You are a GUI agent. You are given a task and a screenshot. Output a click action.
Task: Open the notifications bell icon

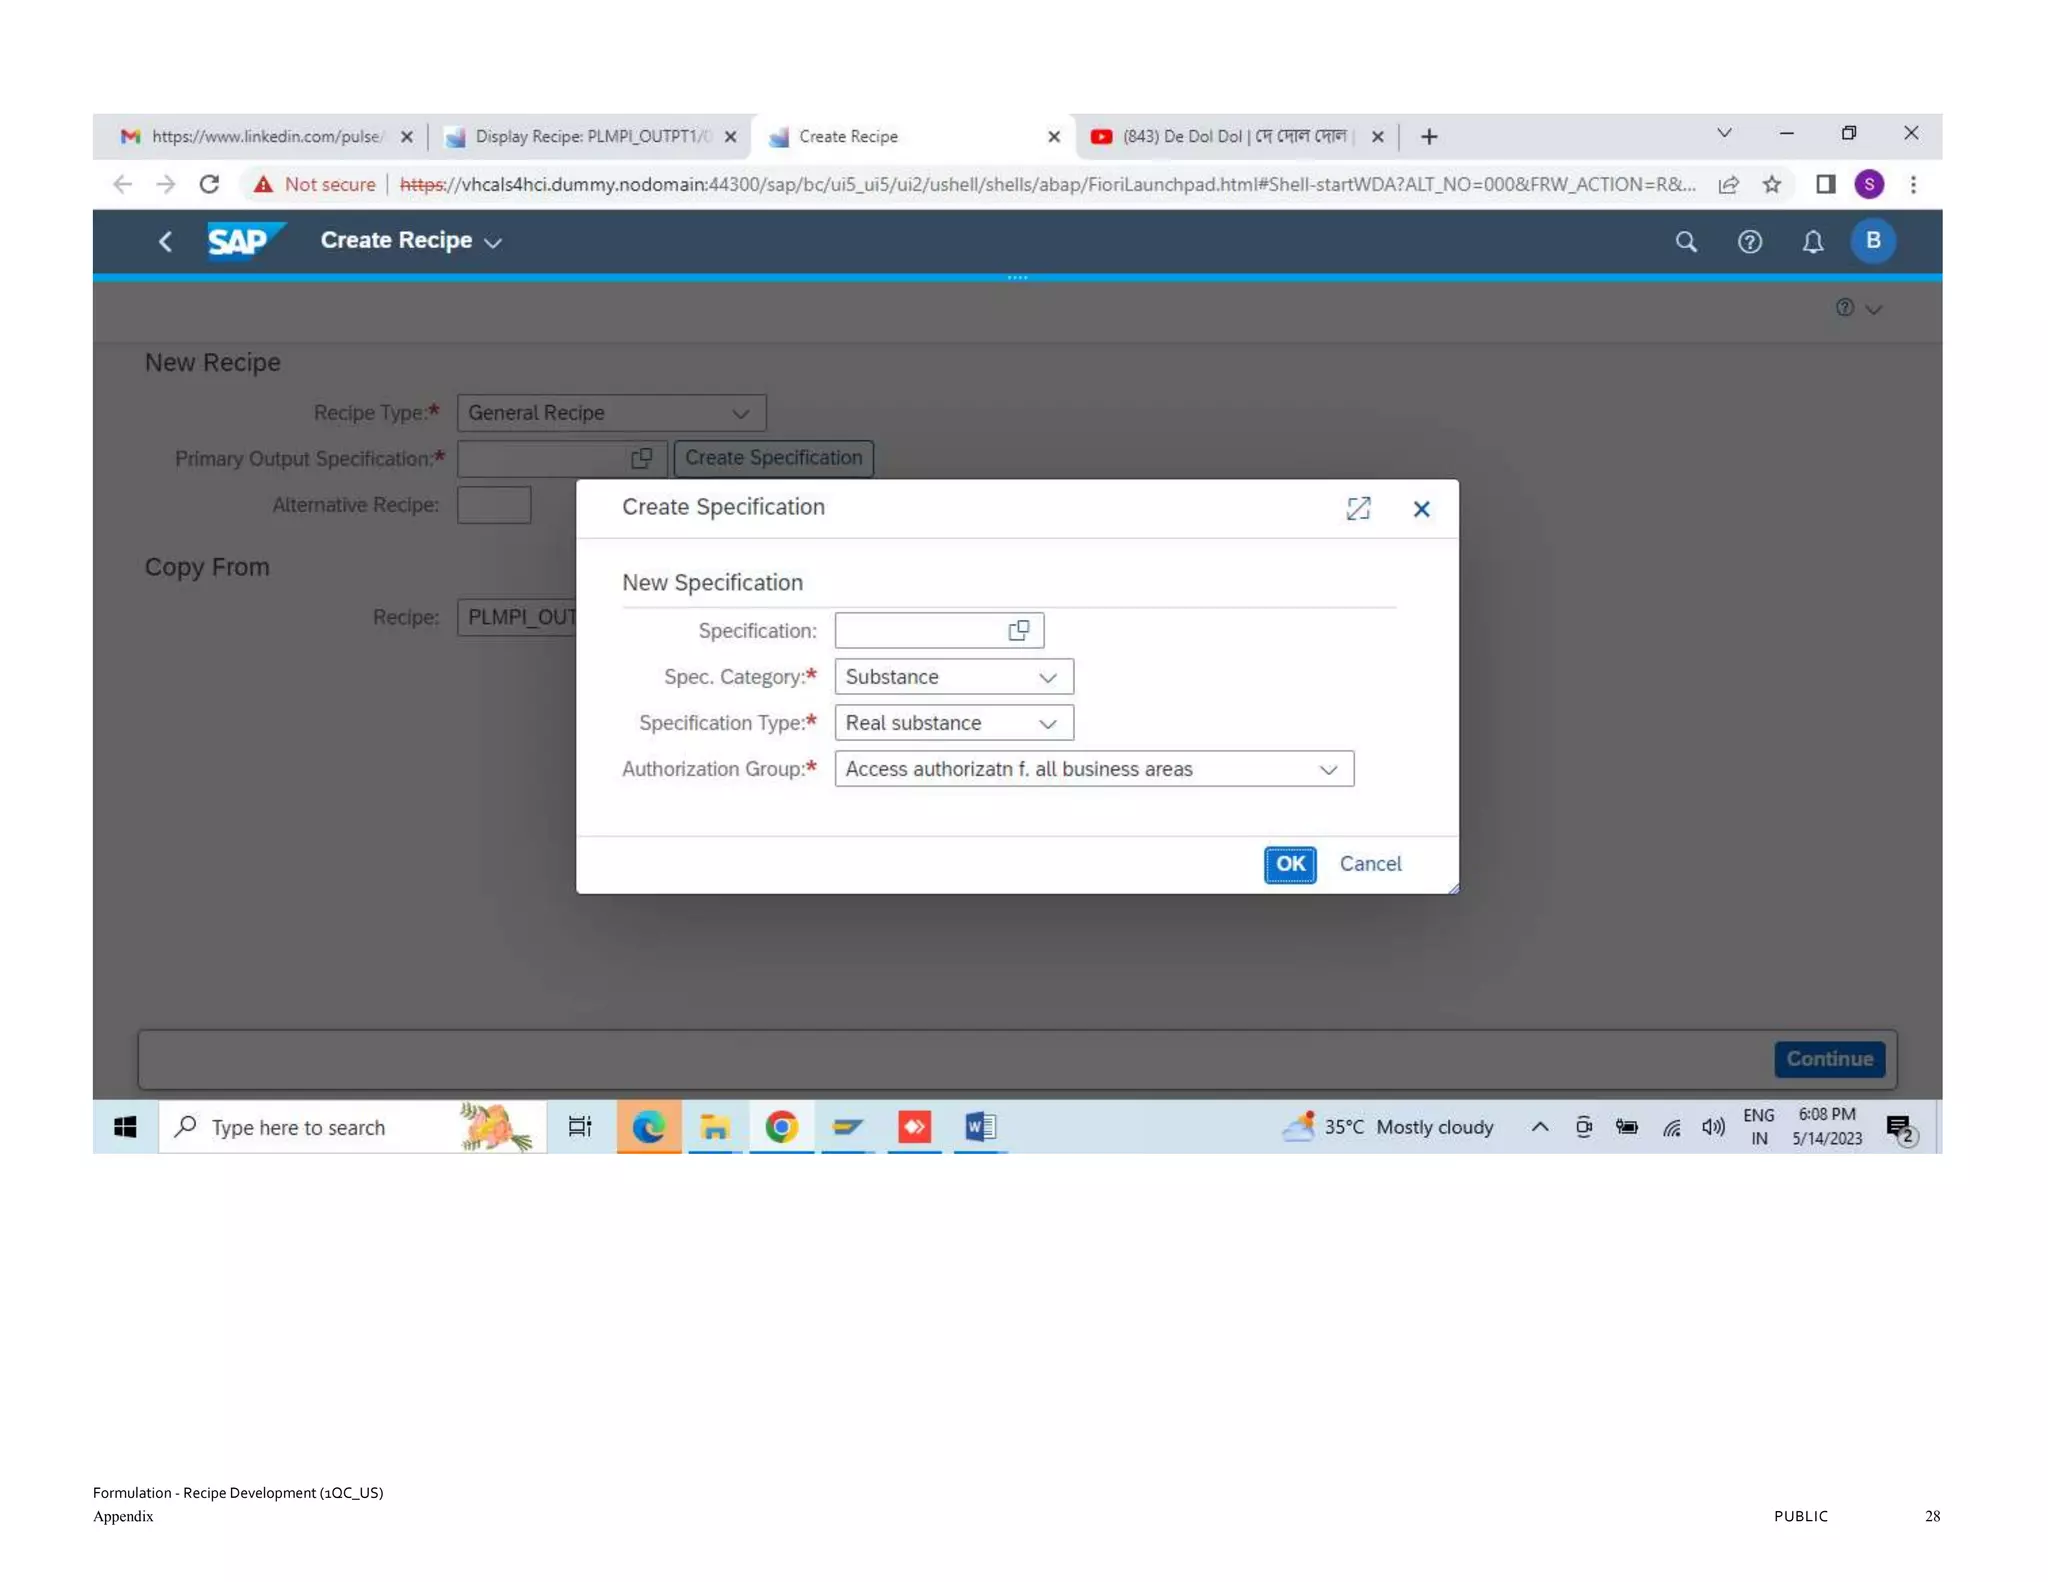[1811, 241]
